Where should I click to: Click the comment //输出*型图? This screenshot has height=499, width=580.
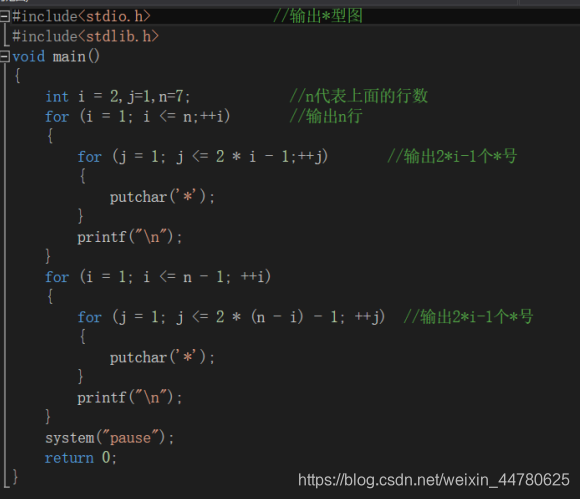318,16
